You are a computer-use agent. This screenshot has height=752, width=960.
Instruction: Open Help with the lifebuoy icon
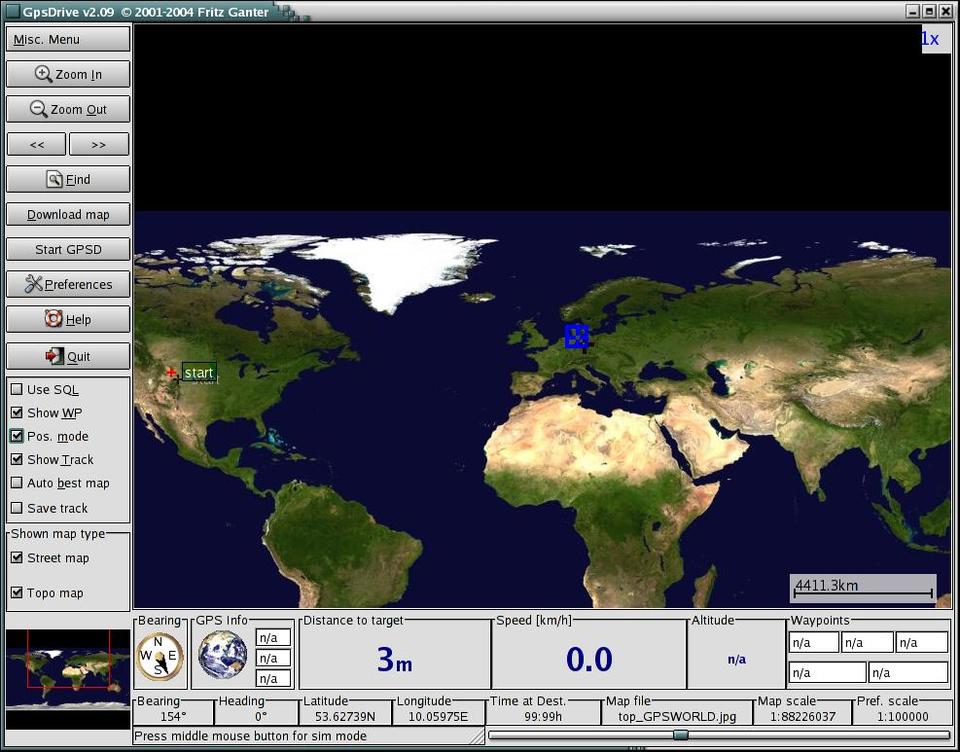pos(68,319)
